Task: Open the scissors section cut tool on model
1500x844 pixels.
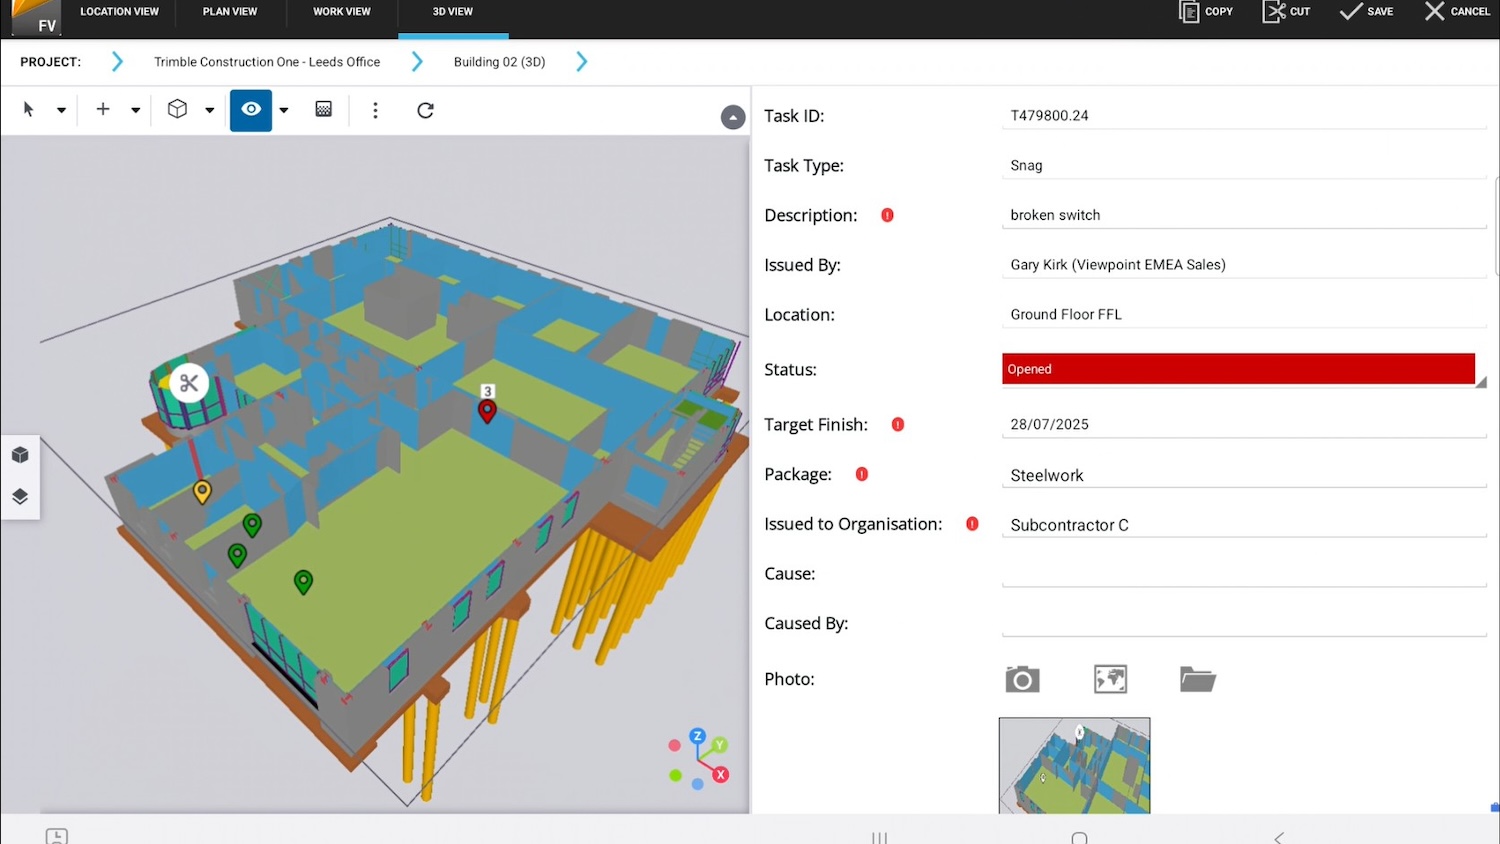Action: (189, 383)
